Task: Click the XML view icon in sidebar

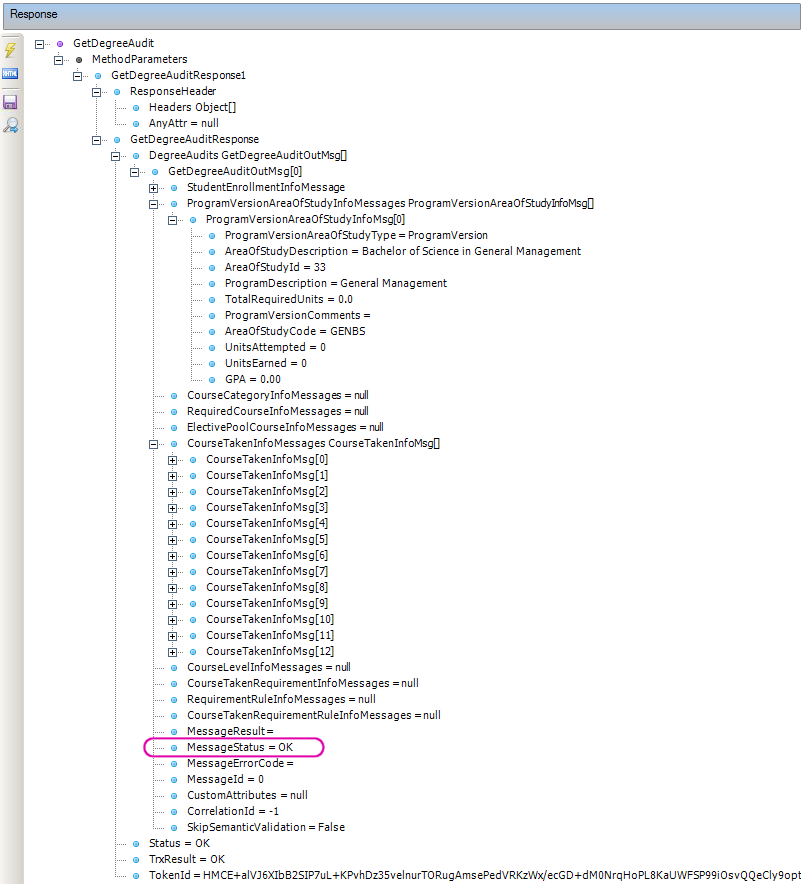Action: [x=10, y=73]
